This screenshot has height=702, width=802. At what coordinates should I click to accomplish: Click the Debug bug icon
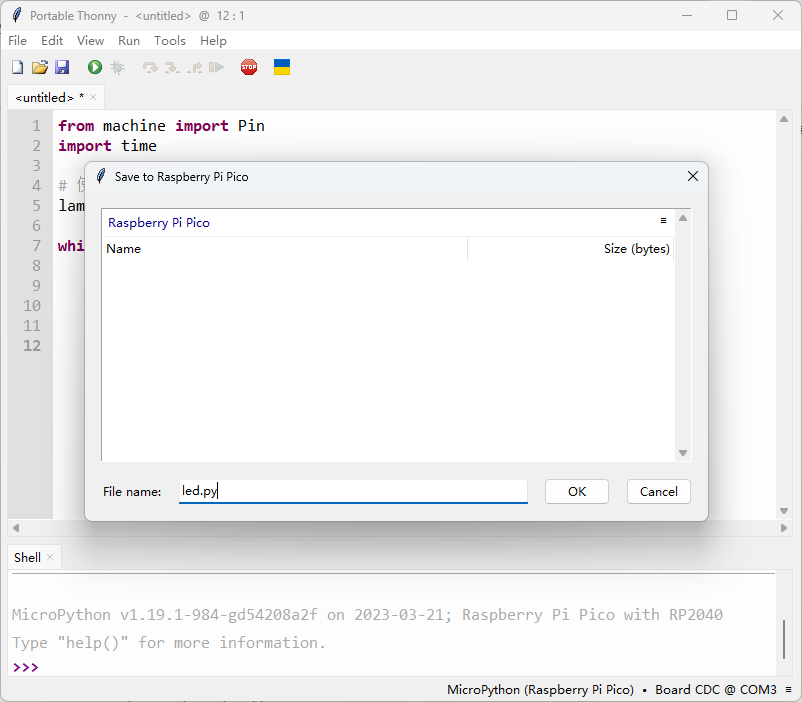click(x=118, y=67)
